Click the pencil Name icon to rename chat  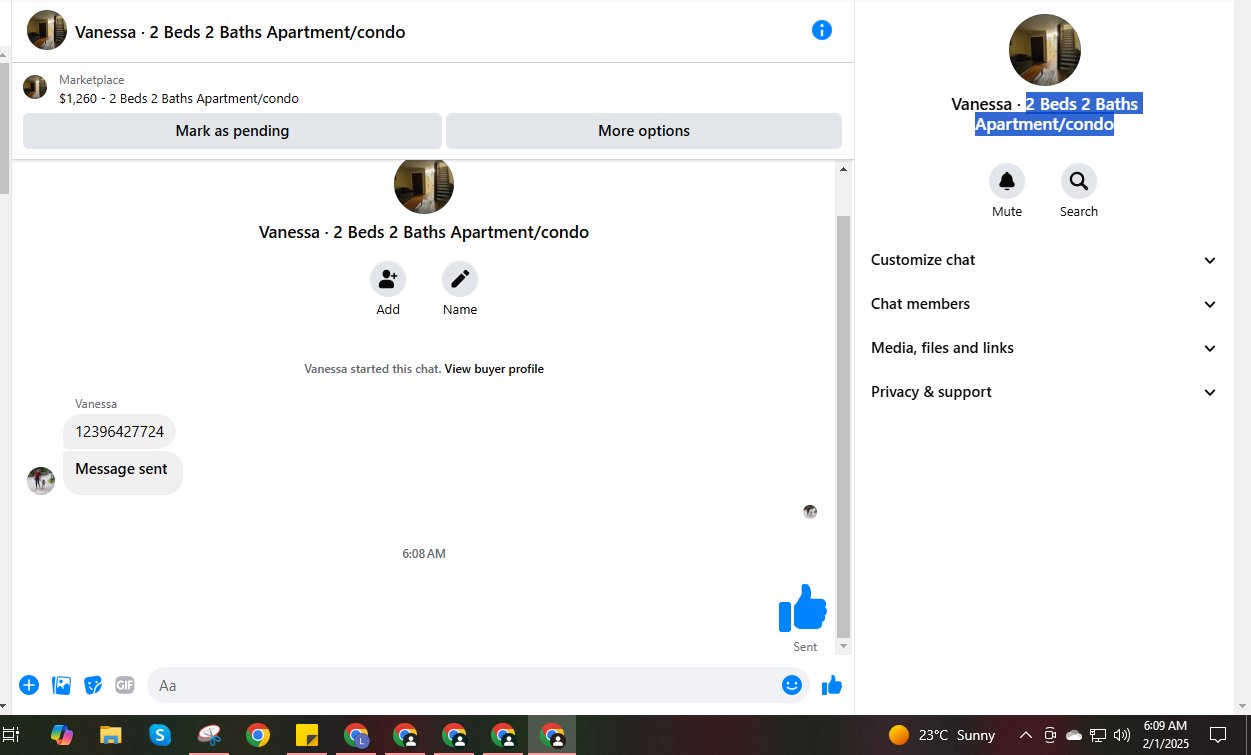click(460, 279)
